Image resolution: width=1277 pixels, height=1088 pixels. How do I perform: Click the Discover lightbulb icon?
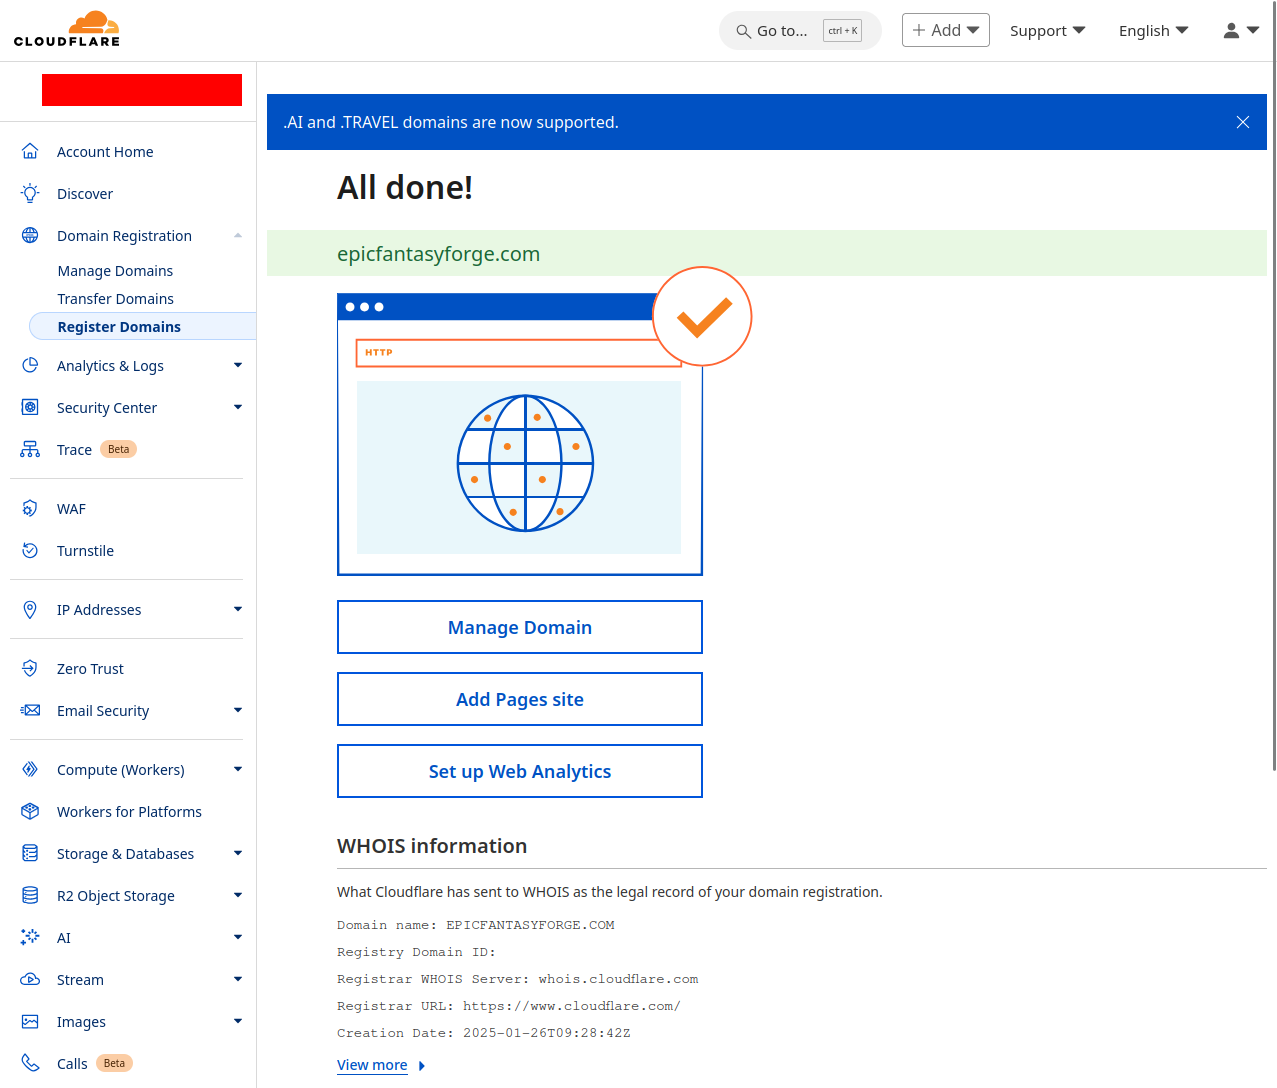click(30, 193)
